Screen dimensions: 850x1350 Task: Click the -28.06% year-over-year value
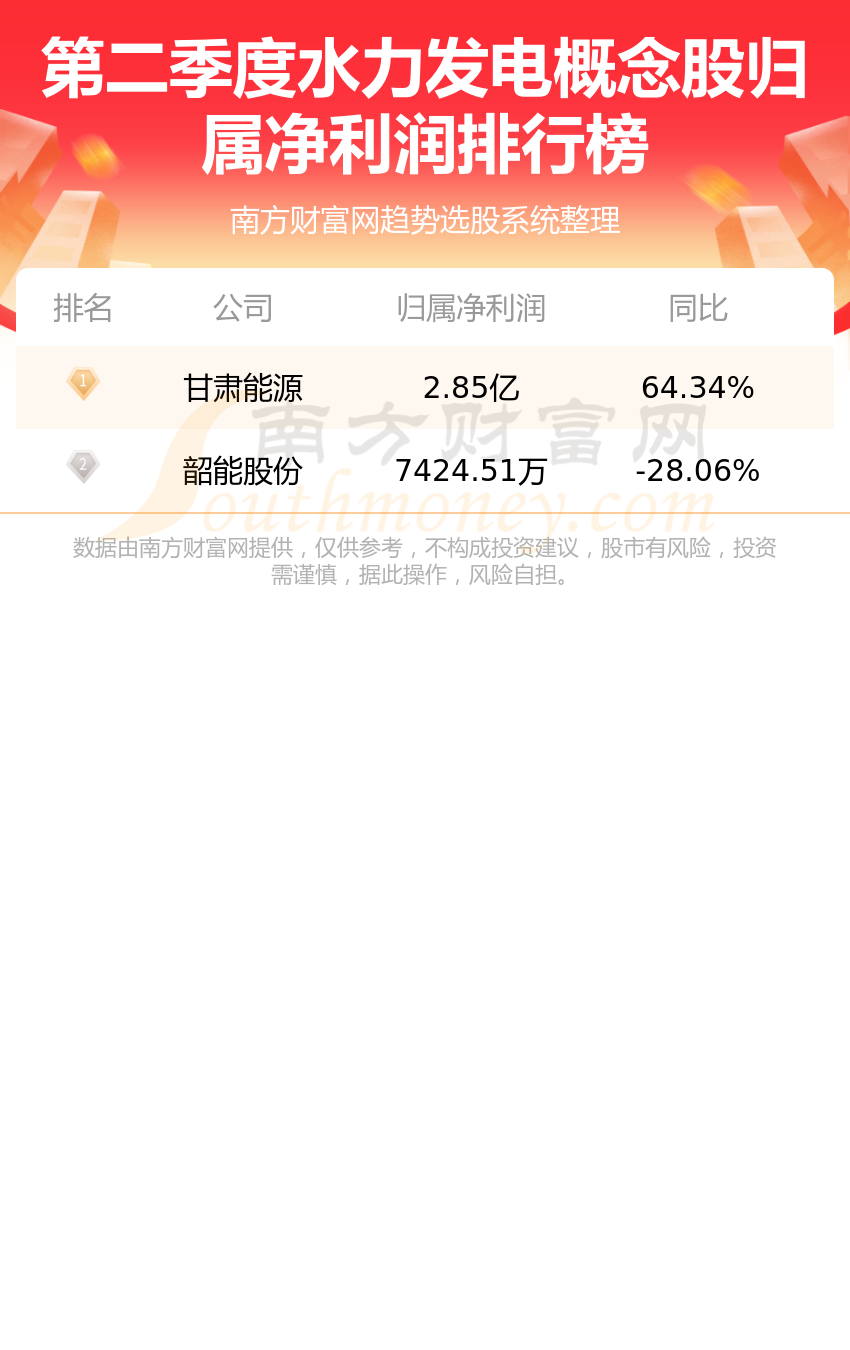coord(698,470)
